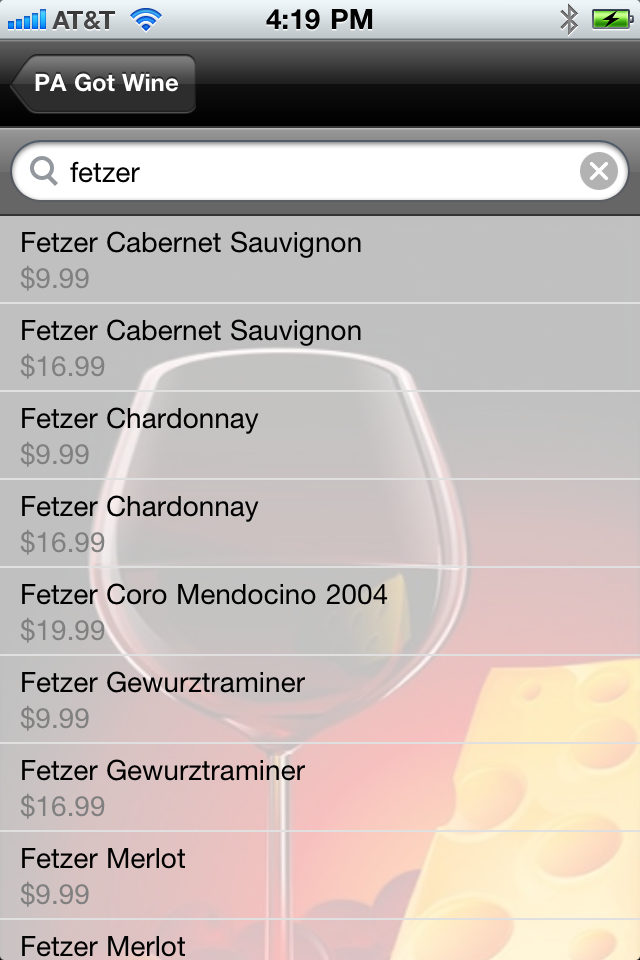
Task: Tap the 4:19 PM clock
Action: click(x=319, y=20)
